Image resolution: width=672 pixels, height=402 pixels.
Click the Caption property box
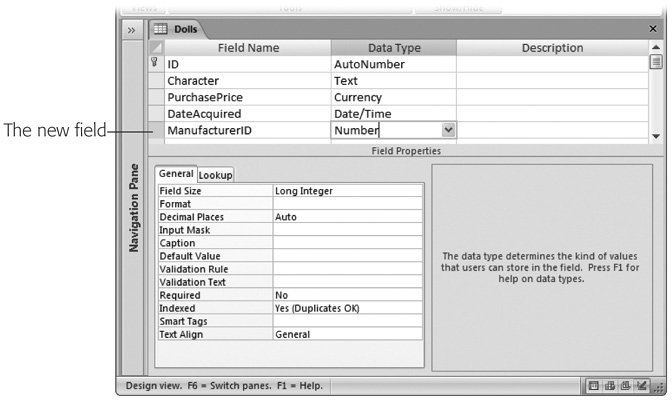tap(348, 243)
